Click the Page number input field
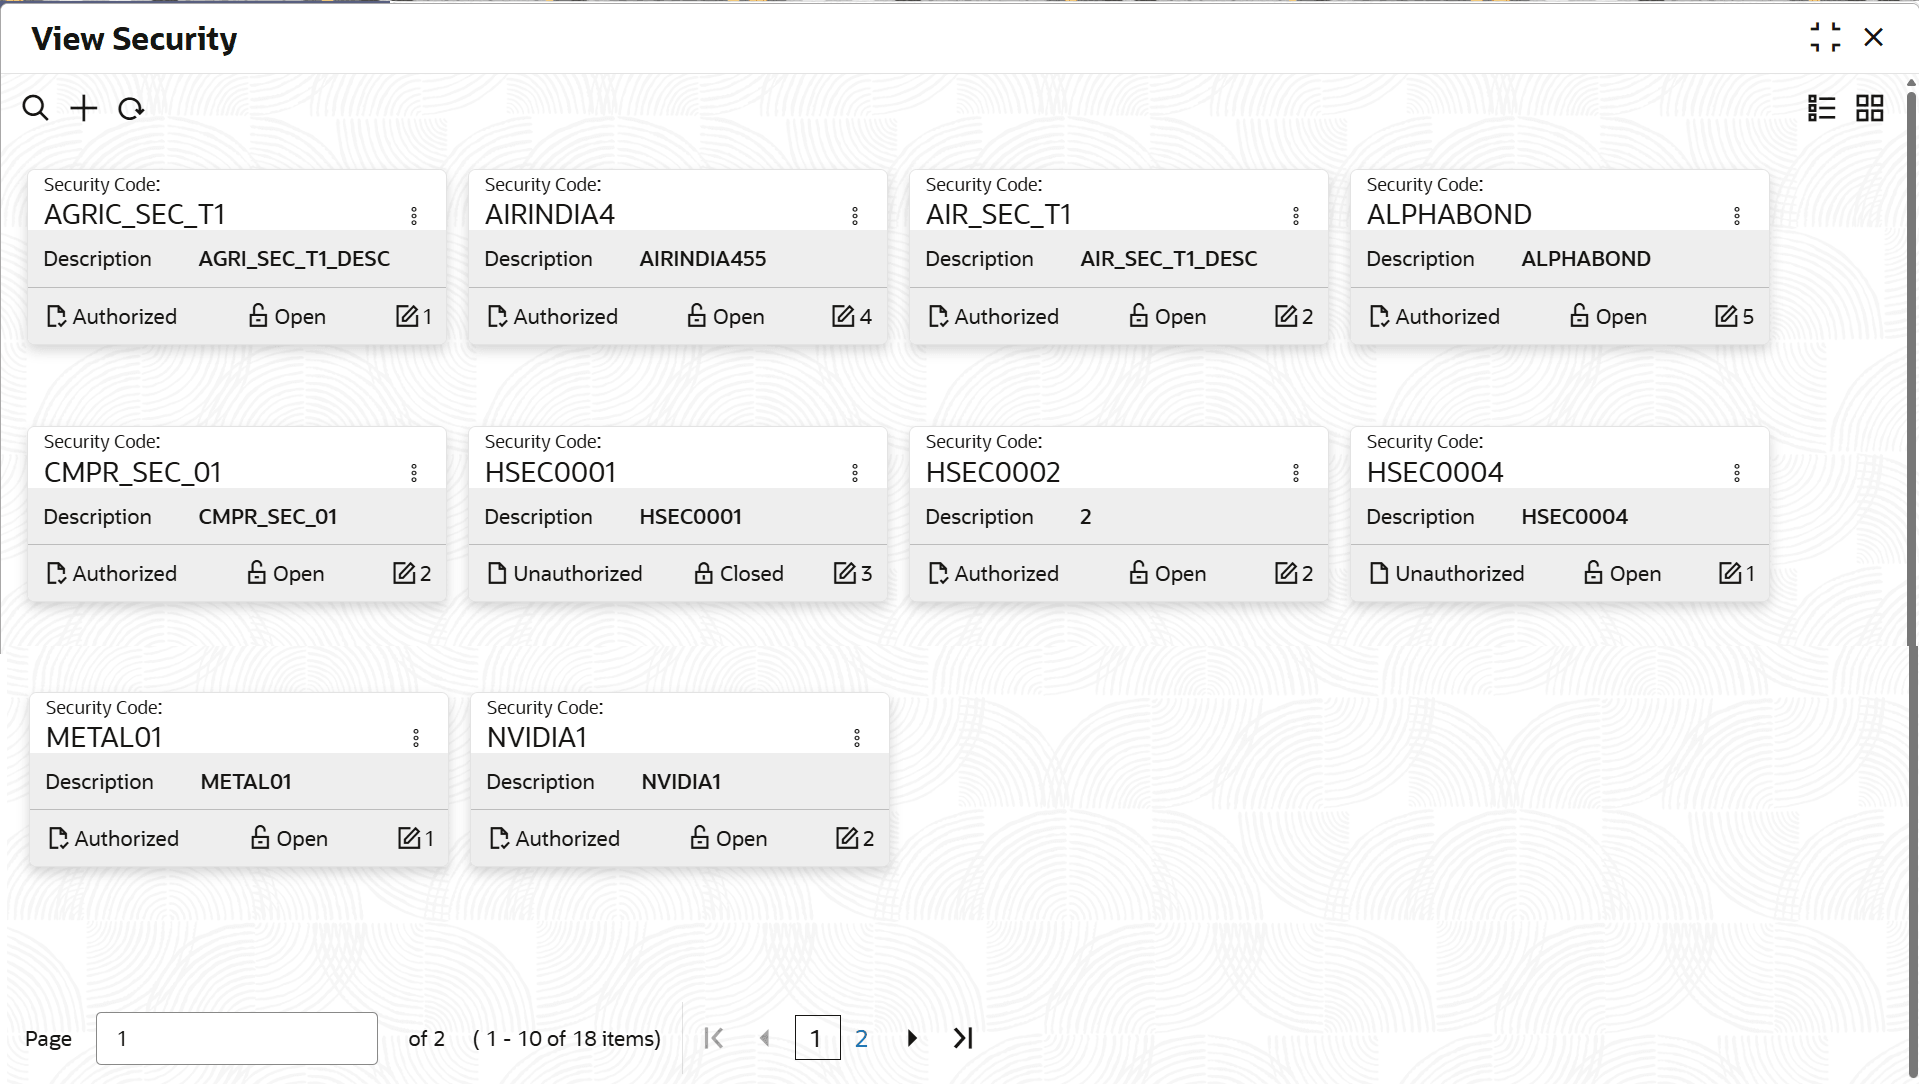 click(x=237, y=1038)
